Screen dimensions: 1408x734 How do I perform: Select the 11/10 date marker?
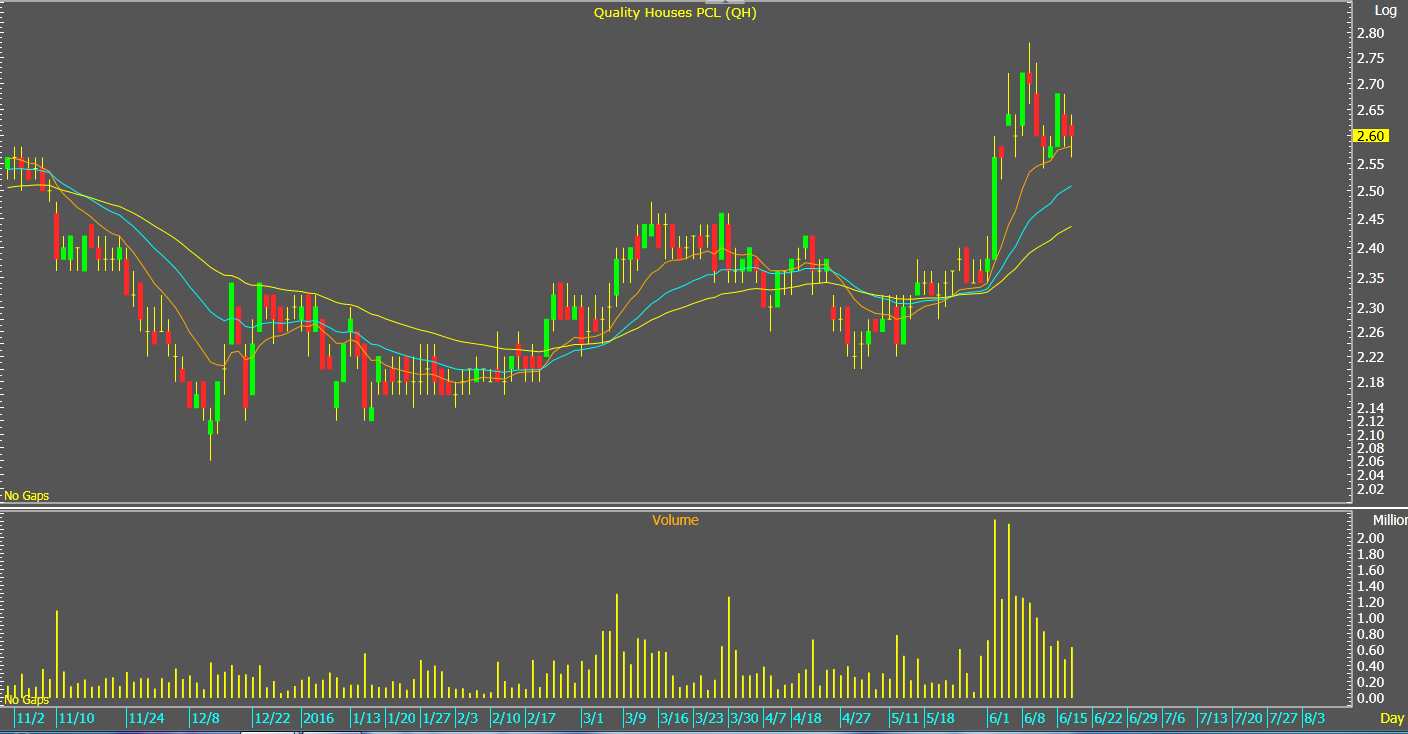[x=77, y=718]
